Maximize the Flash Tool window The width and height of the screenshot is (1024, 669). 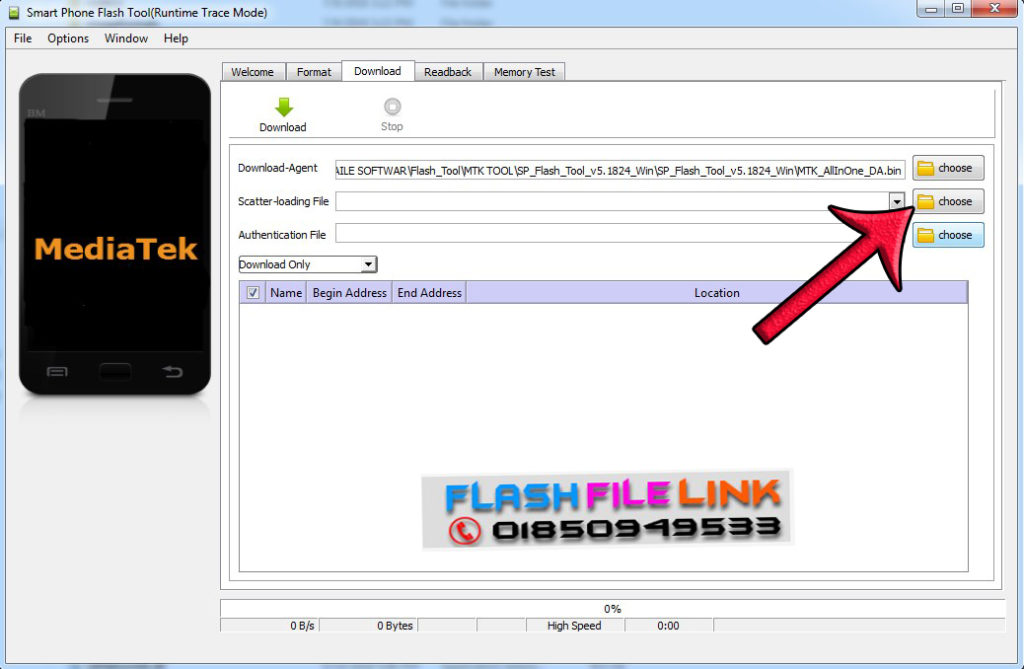[x=957, y=8]
